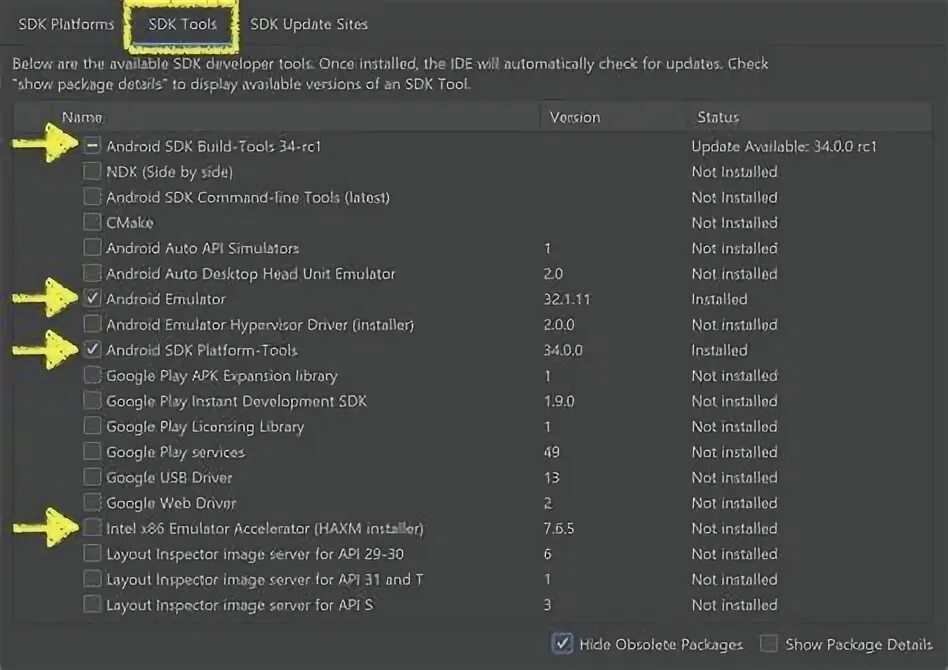The width and height of the screenshot is (948, 670).
Task: Sort the list by Name column header
Action: click(x=82, y=117)
